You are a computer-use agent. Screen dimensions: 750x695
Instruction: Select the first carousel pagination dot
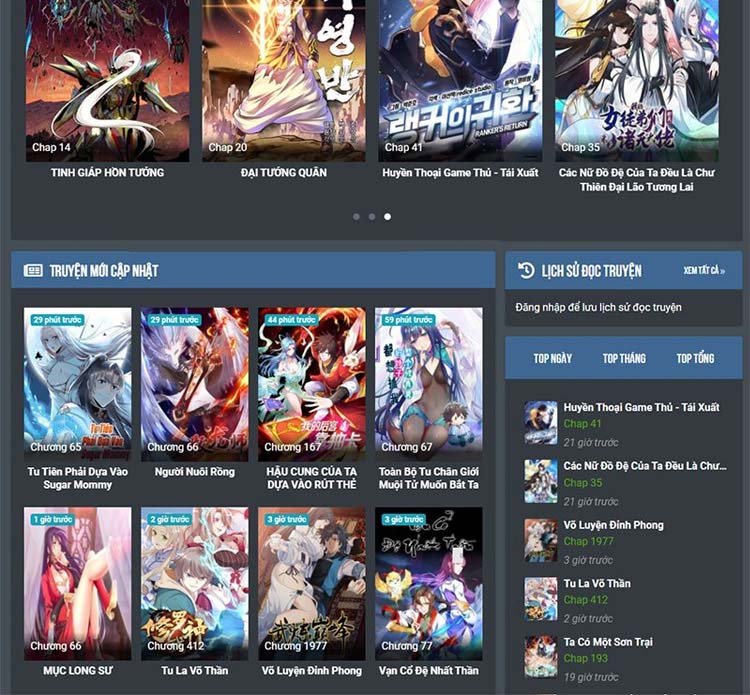(x=356, y=216)
